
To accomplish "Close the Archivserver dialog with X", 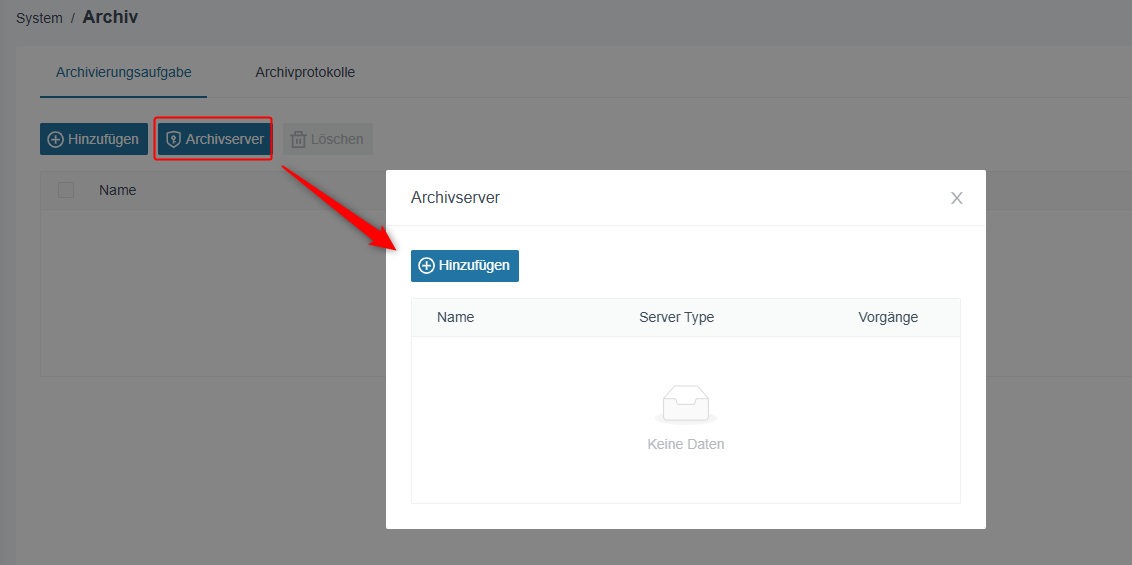I will 957,198.
